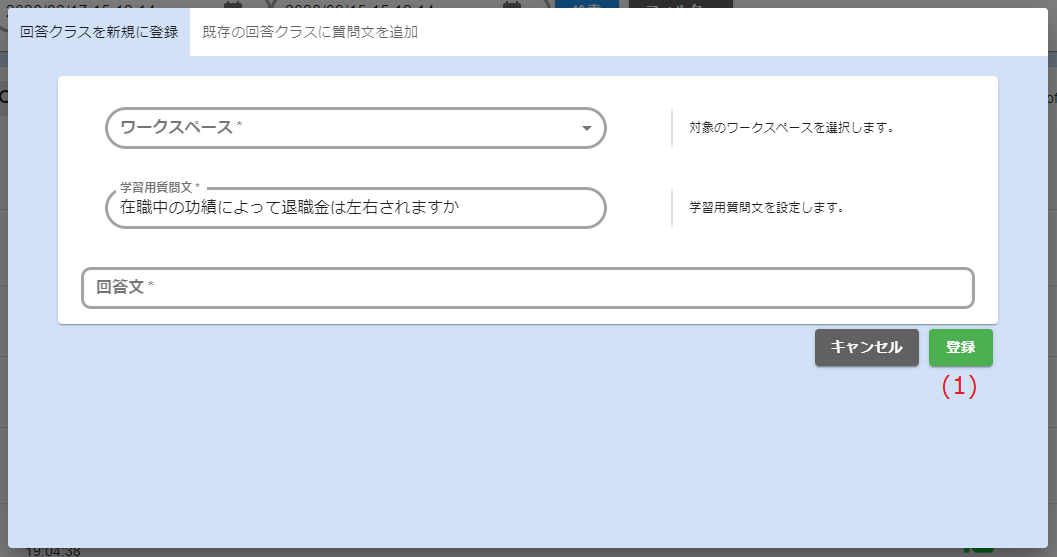Screen dimensions: 1057x557
Task: Click the small 学習用質問文 floating label
Action: [x=160, y=187]
